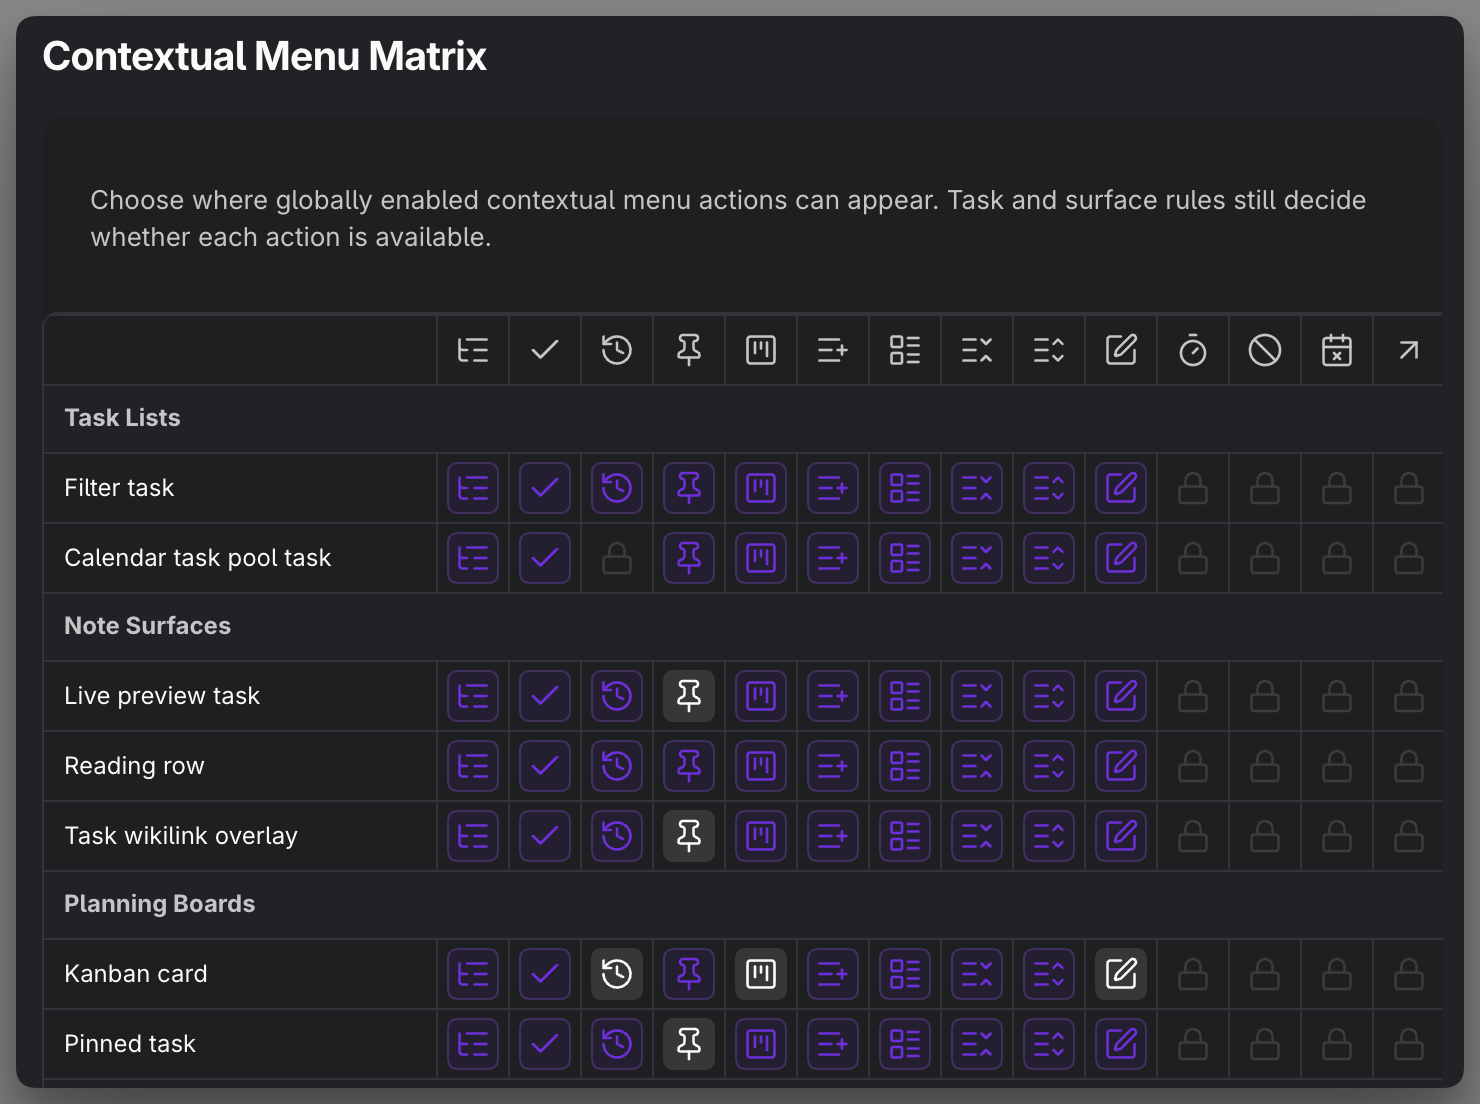Viewport: 1480px width, 1104px height.
Task: Click the 'Task wikilink overlay' row label
Action: coord(181,836)
